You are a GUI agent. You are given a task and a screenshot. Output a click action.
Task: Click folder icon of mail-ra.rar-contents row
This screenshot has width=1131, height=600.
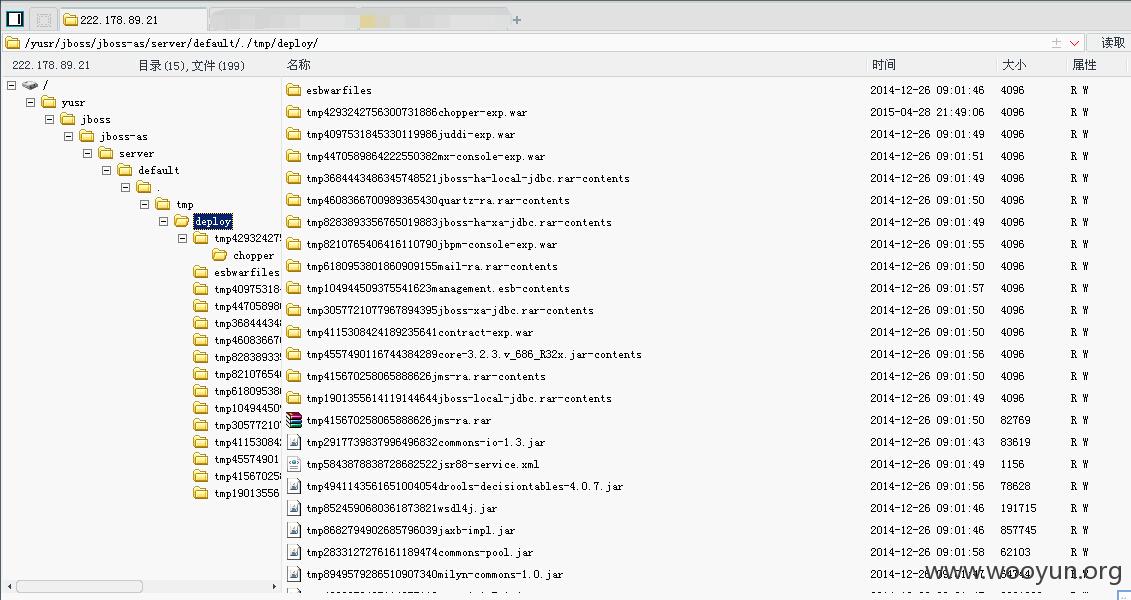point(294,266)
